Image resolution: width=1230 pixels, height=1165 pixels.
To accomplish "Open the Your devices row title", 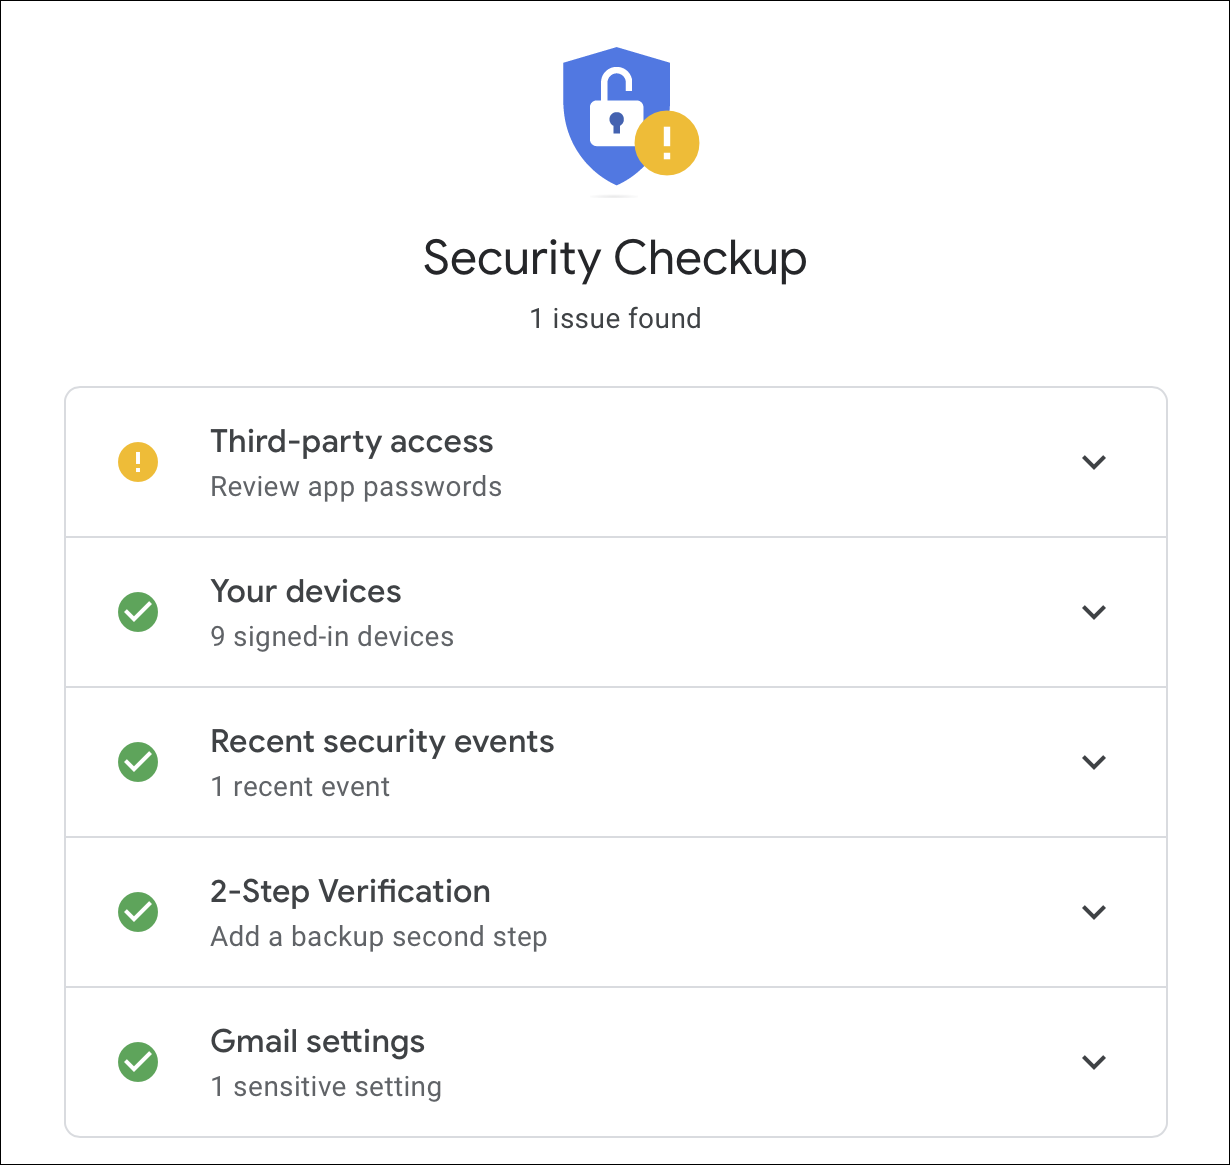I will [306, 591].
